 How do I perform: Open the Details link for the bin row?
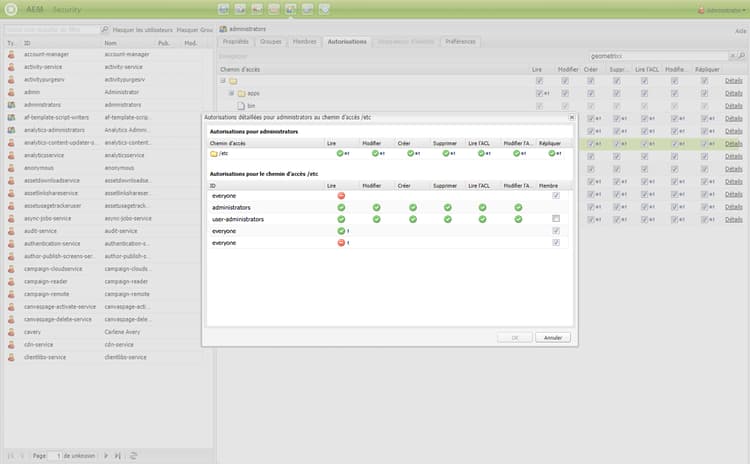click(x=734, y=106)
